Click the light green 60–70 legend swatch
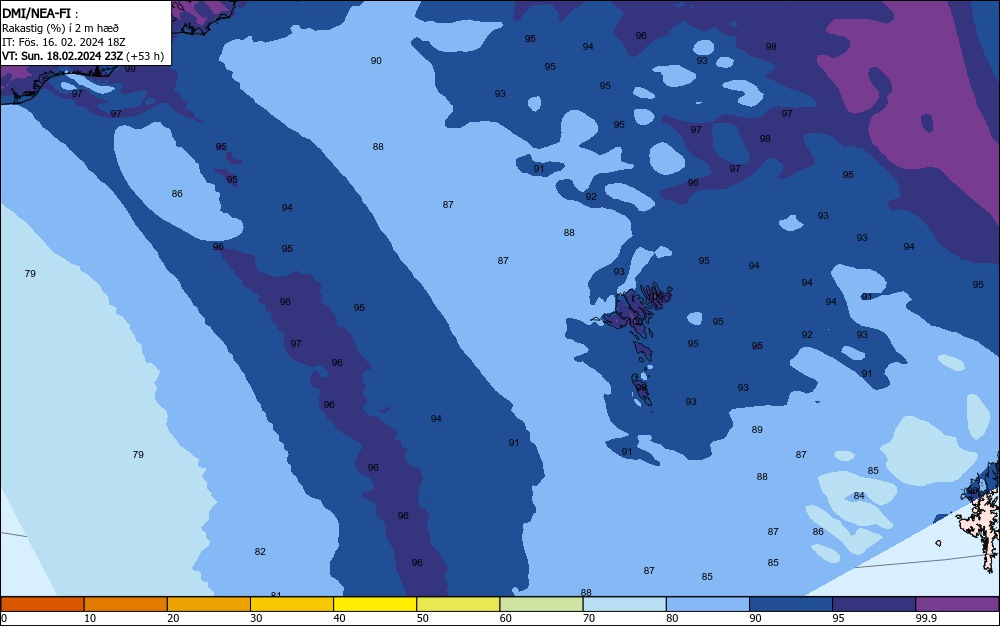Image resolution: width=1000 pixels, height=626 pixels. 541,604
